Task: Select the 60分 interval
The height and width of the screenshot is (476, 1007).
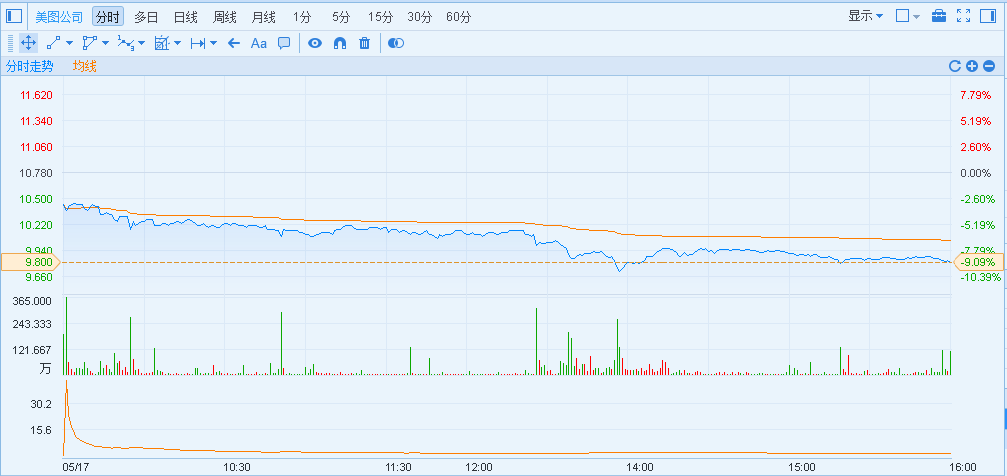Action: 459,17
